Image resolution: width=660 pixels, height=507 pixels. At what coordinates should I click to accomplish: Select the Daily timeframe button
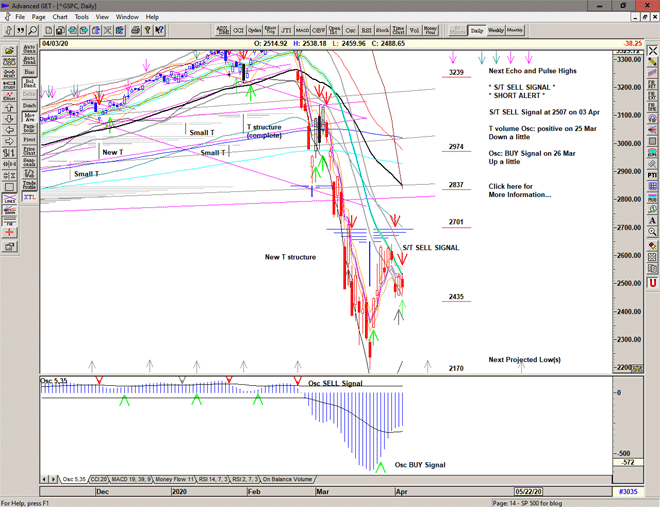coord(477,30)
